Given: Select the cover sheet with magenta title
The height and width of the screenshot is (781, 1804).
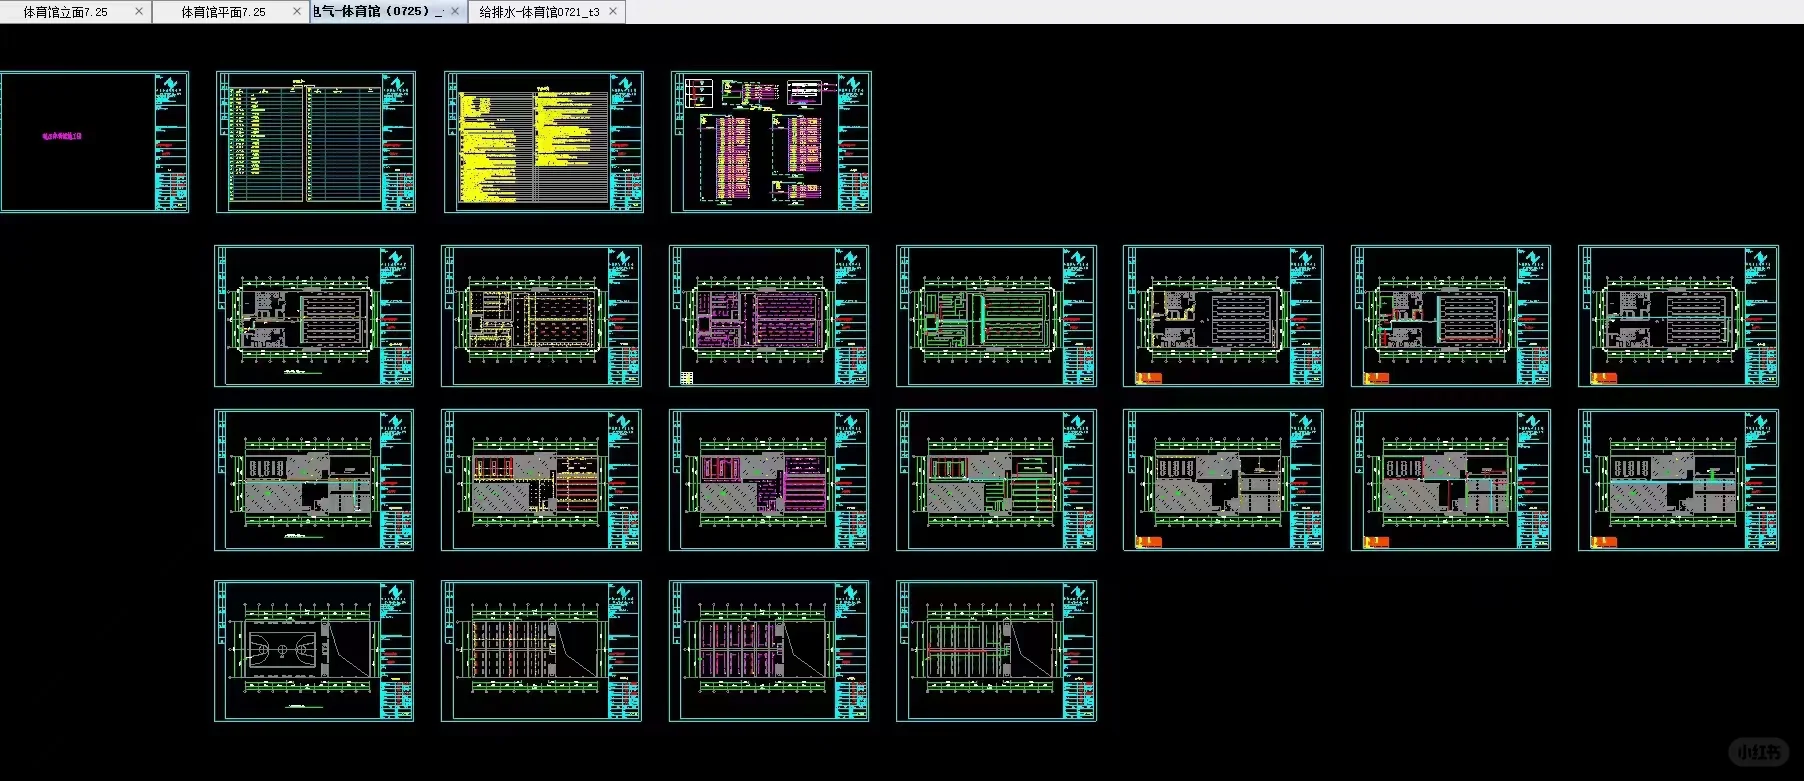Looking at the screenshot, I should pyautogui.click(x=94, y=141).
